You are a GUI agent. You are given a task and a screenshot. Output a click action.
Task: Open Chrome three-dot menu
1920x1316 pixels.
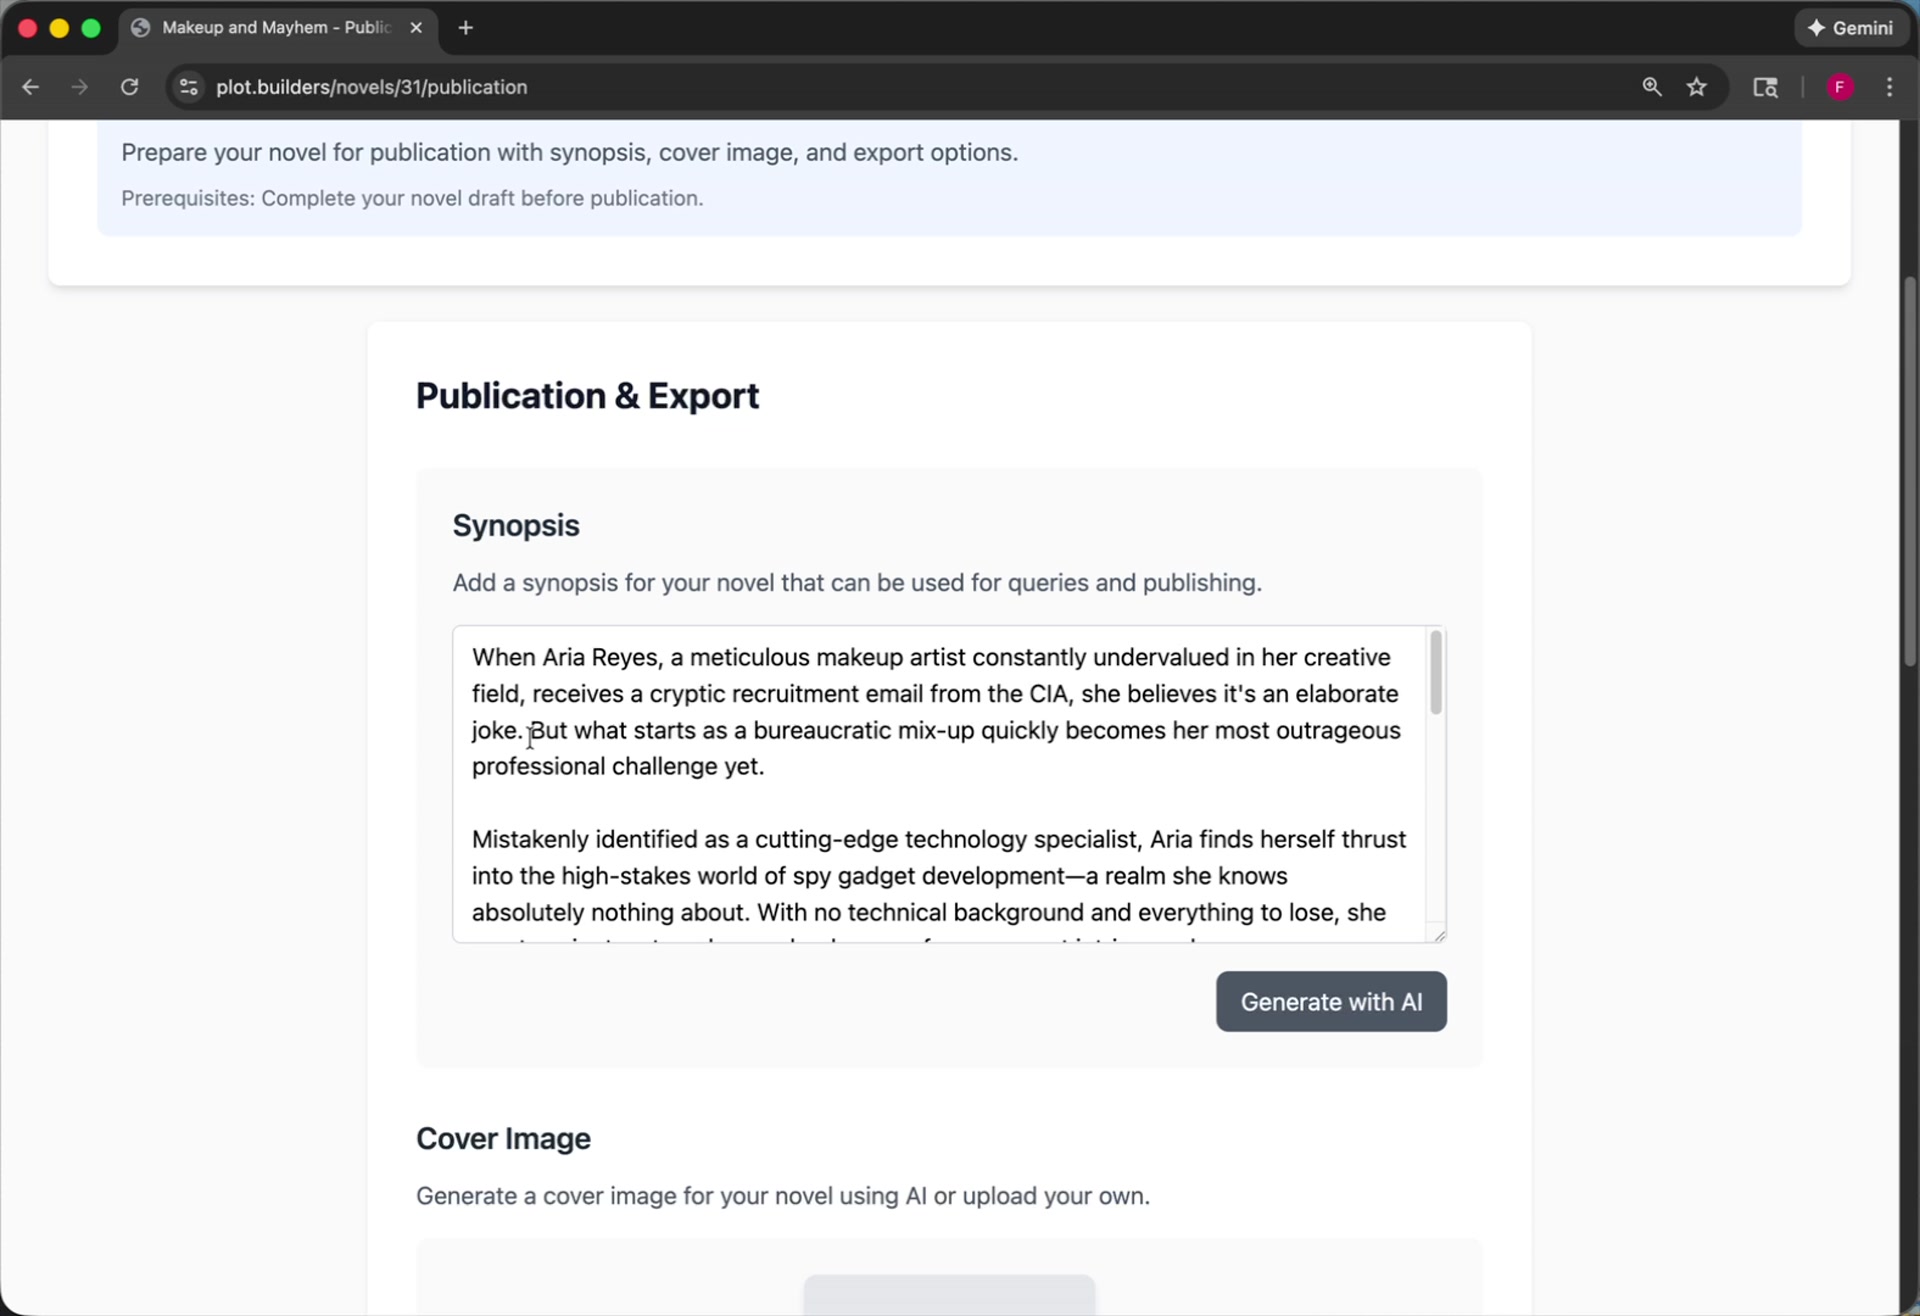pos(1889,87)
